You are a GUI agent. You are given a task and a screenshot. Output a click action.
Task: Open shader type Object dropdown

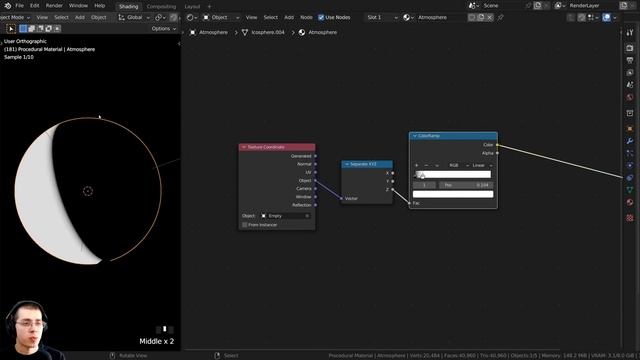coord(221,18)
